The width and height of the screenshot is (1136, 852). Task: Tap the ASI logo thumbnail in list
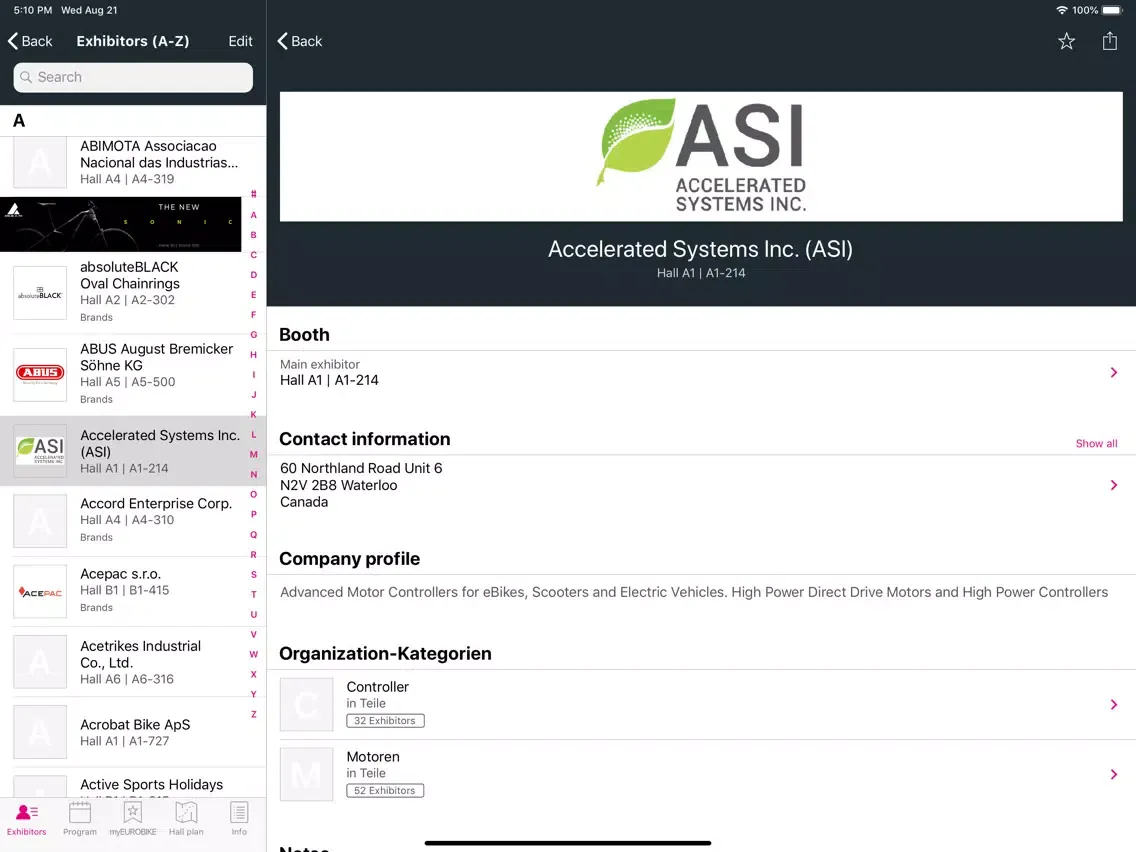[40, 451]
